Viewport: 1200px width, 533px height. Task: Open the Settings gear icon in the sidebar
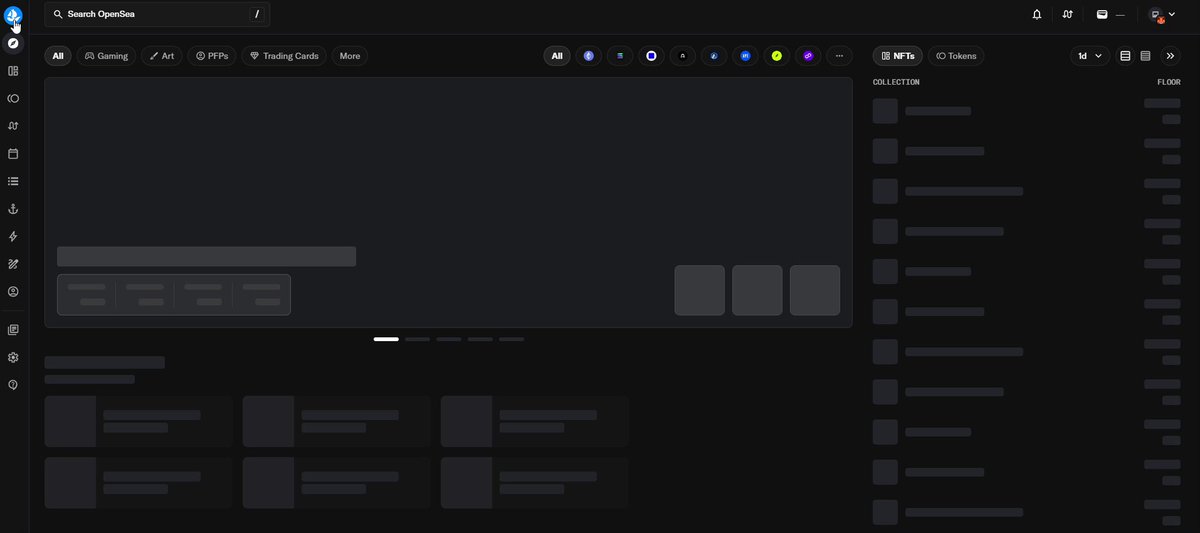13,357
